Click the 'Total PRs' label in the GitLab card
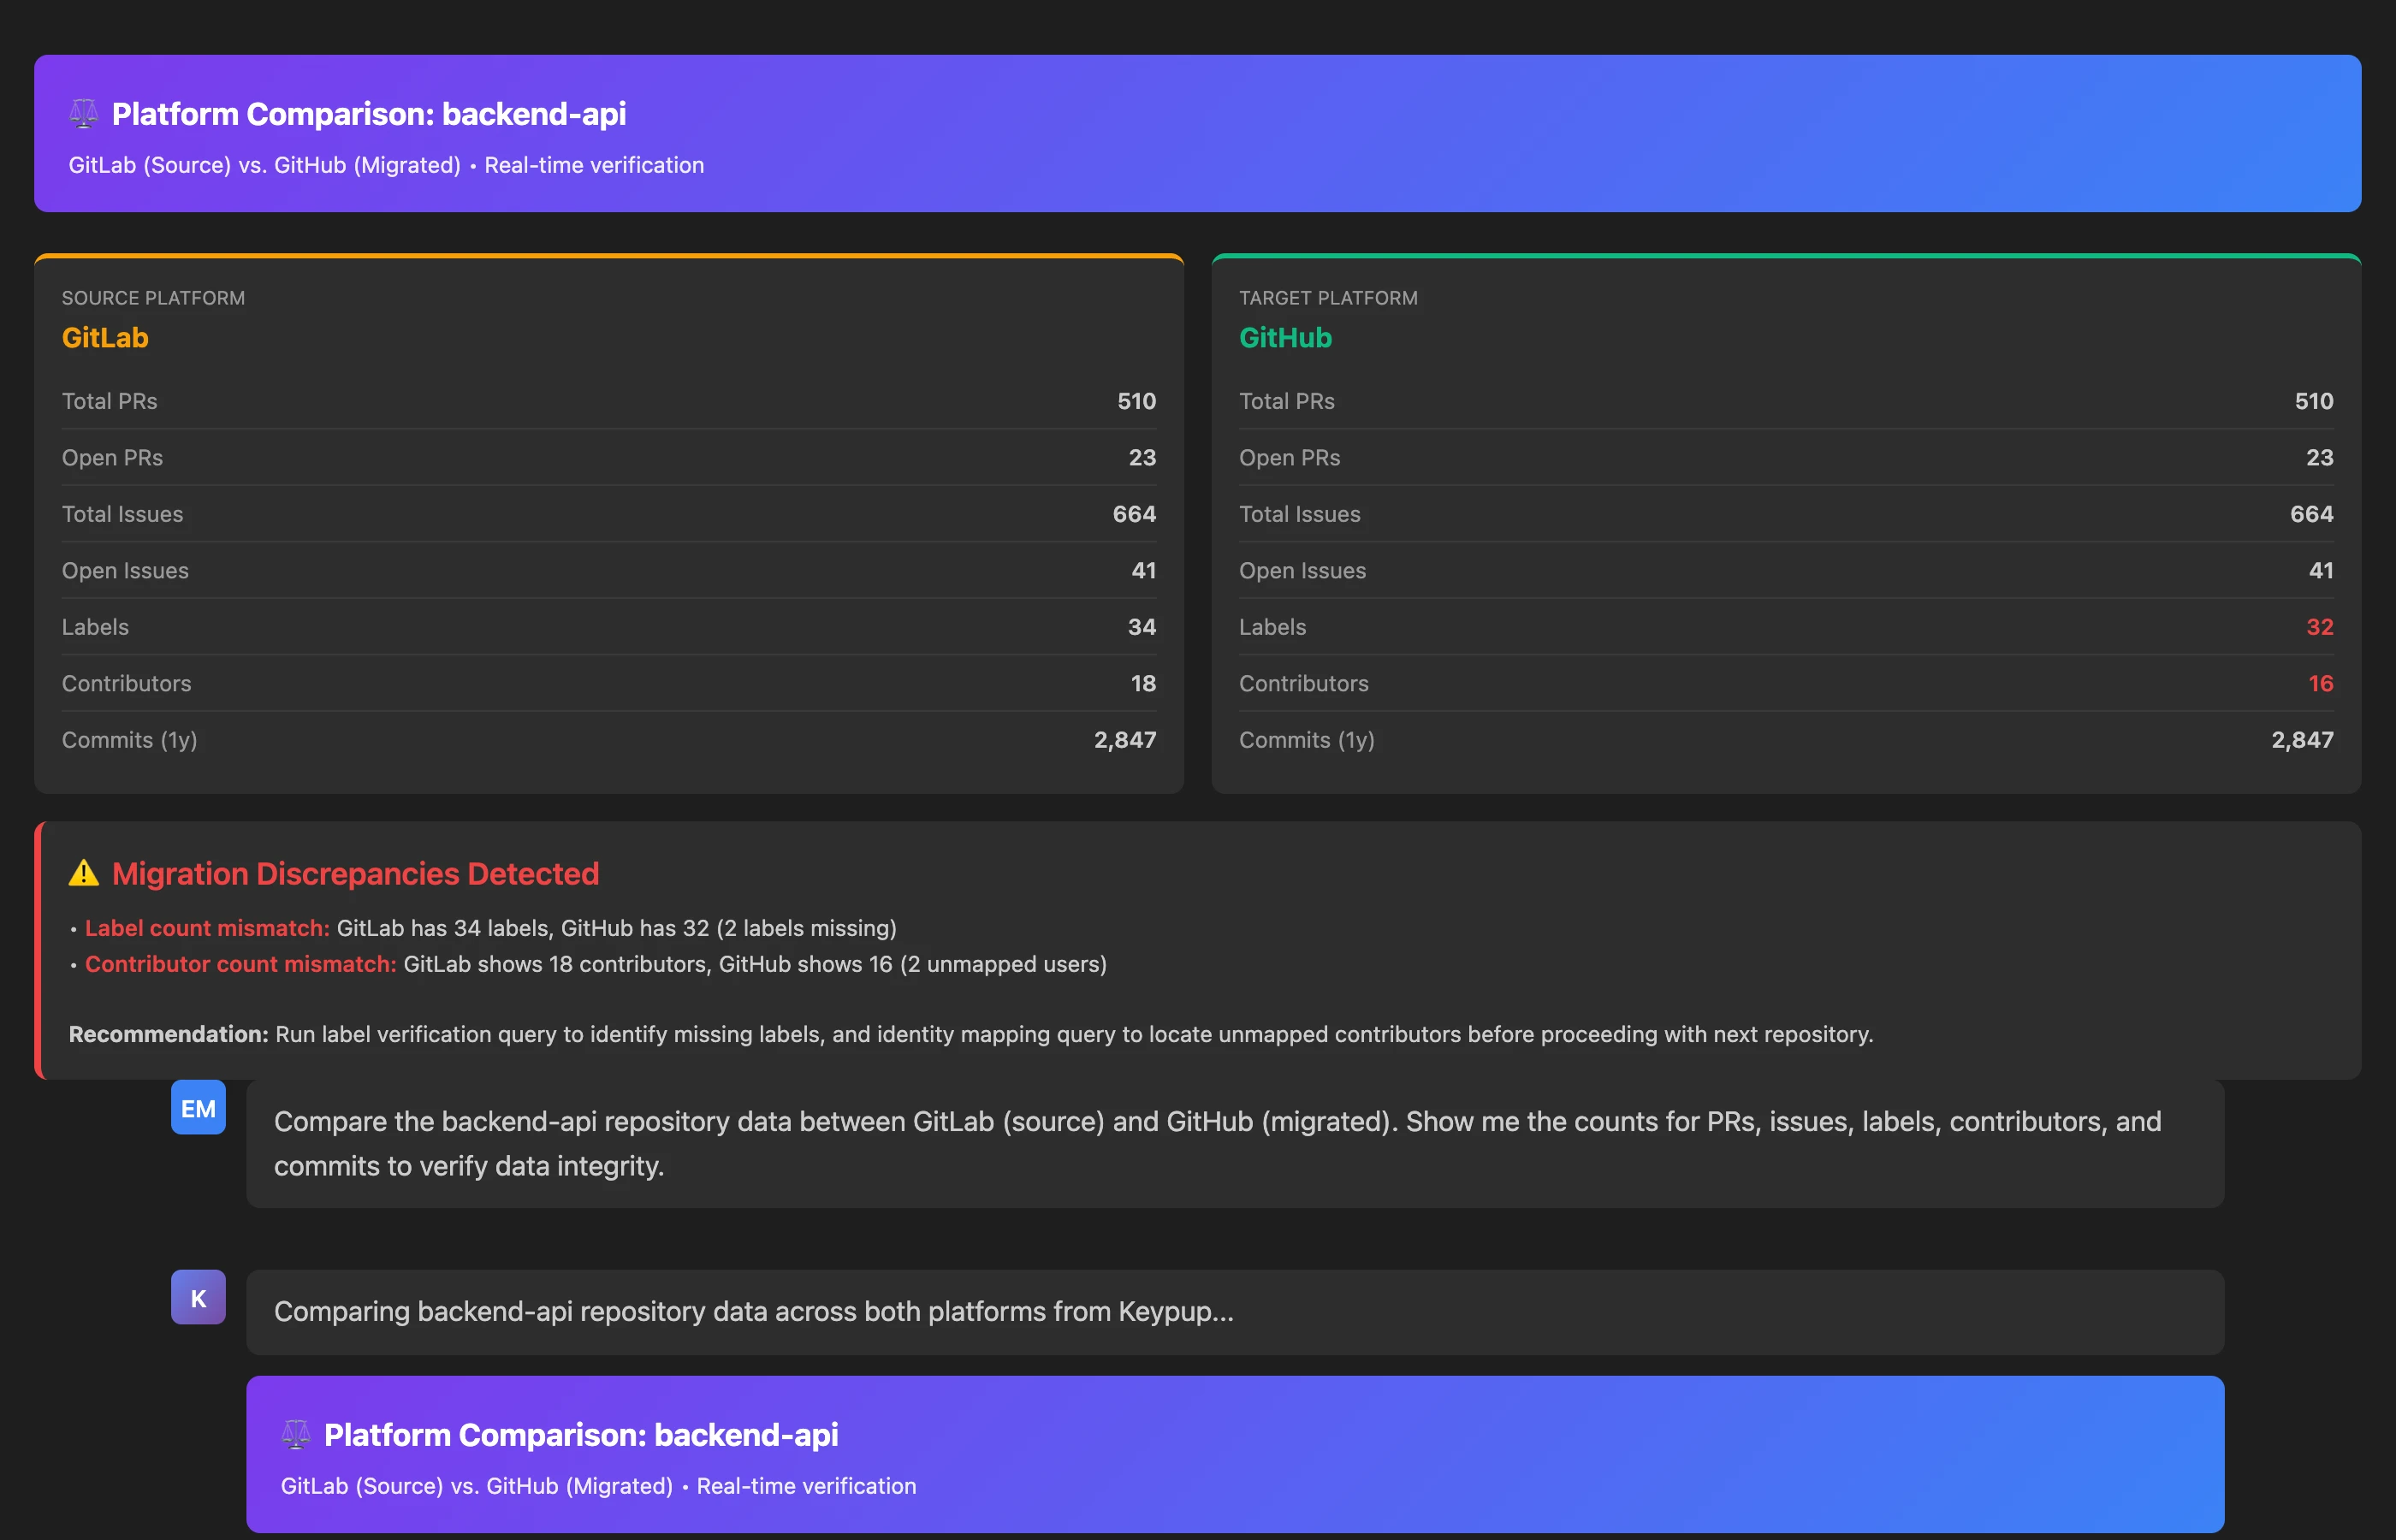The image size is (2396, 1540). pyautogui.click(x=109, y=401)
